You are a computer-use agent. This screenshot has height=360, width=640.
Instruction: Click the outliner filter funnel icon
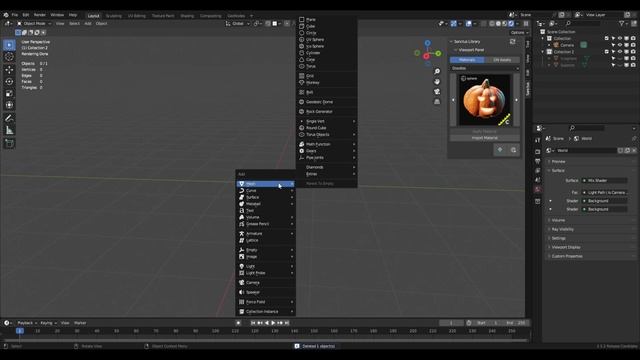(621, 24)
